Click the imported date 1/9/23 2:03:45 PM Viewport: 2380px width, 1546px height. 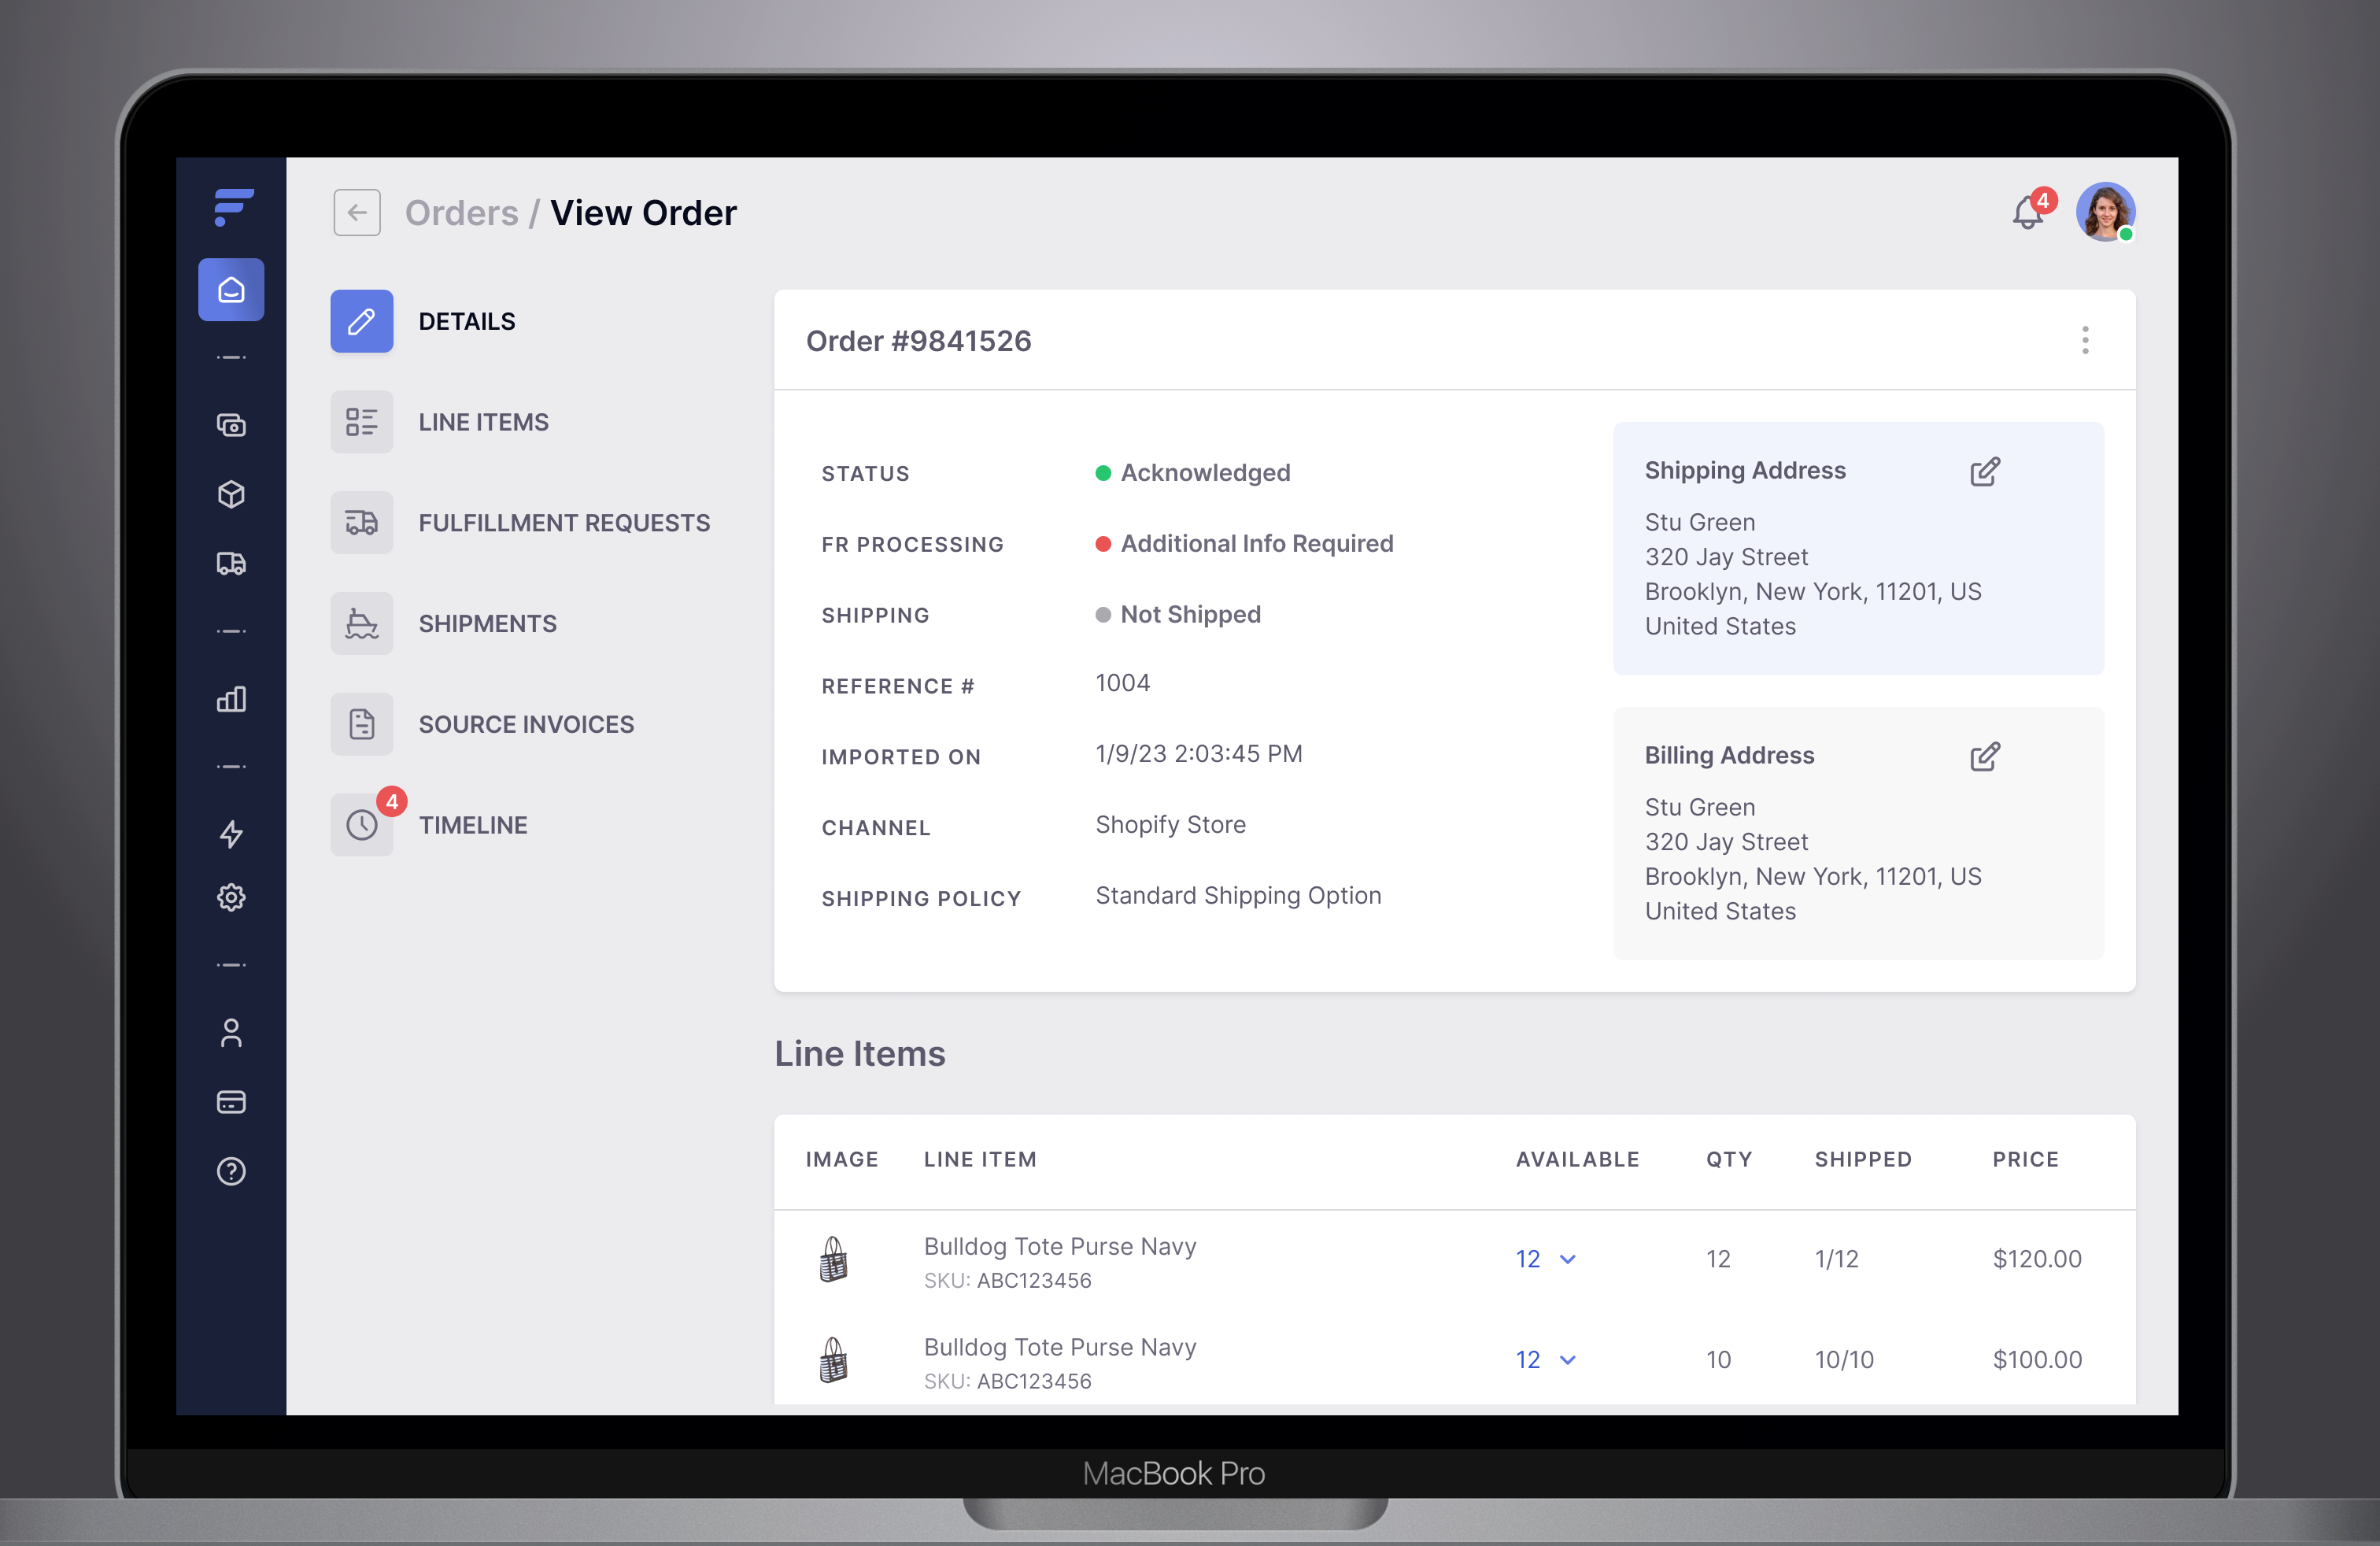pyautogui.click(x=1199, y=754)
